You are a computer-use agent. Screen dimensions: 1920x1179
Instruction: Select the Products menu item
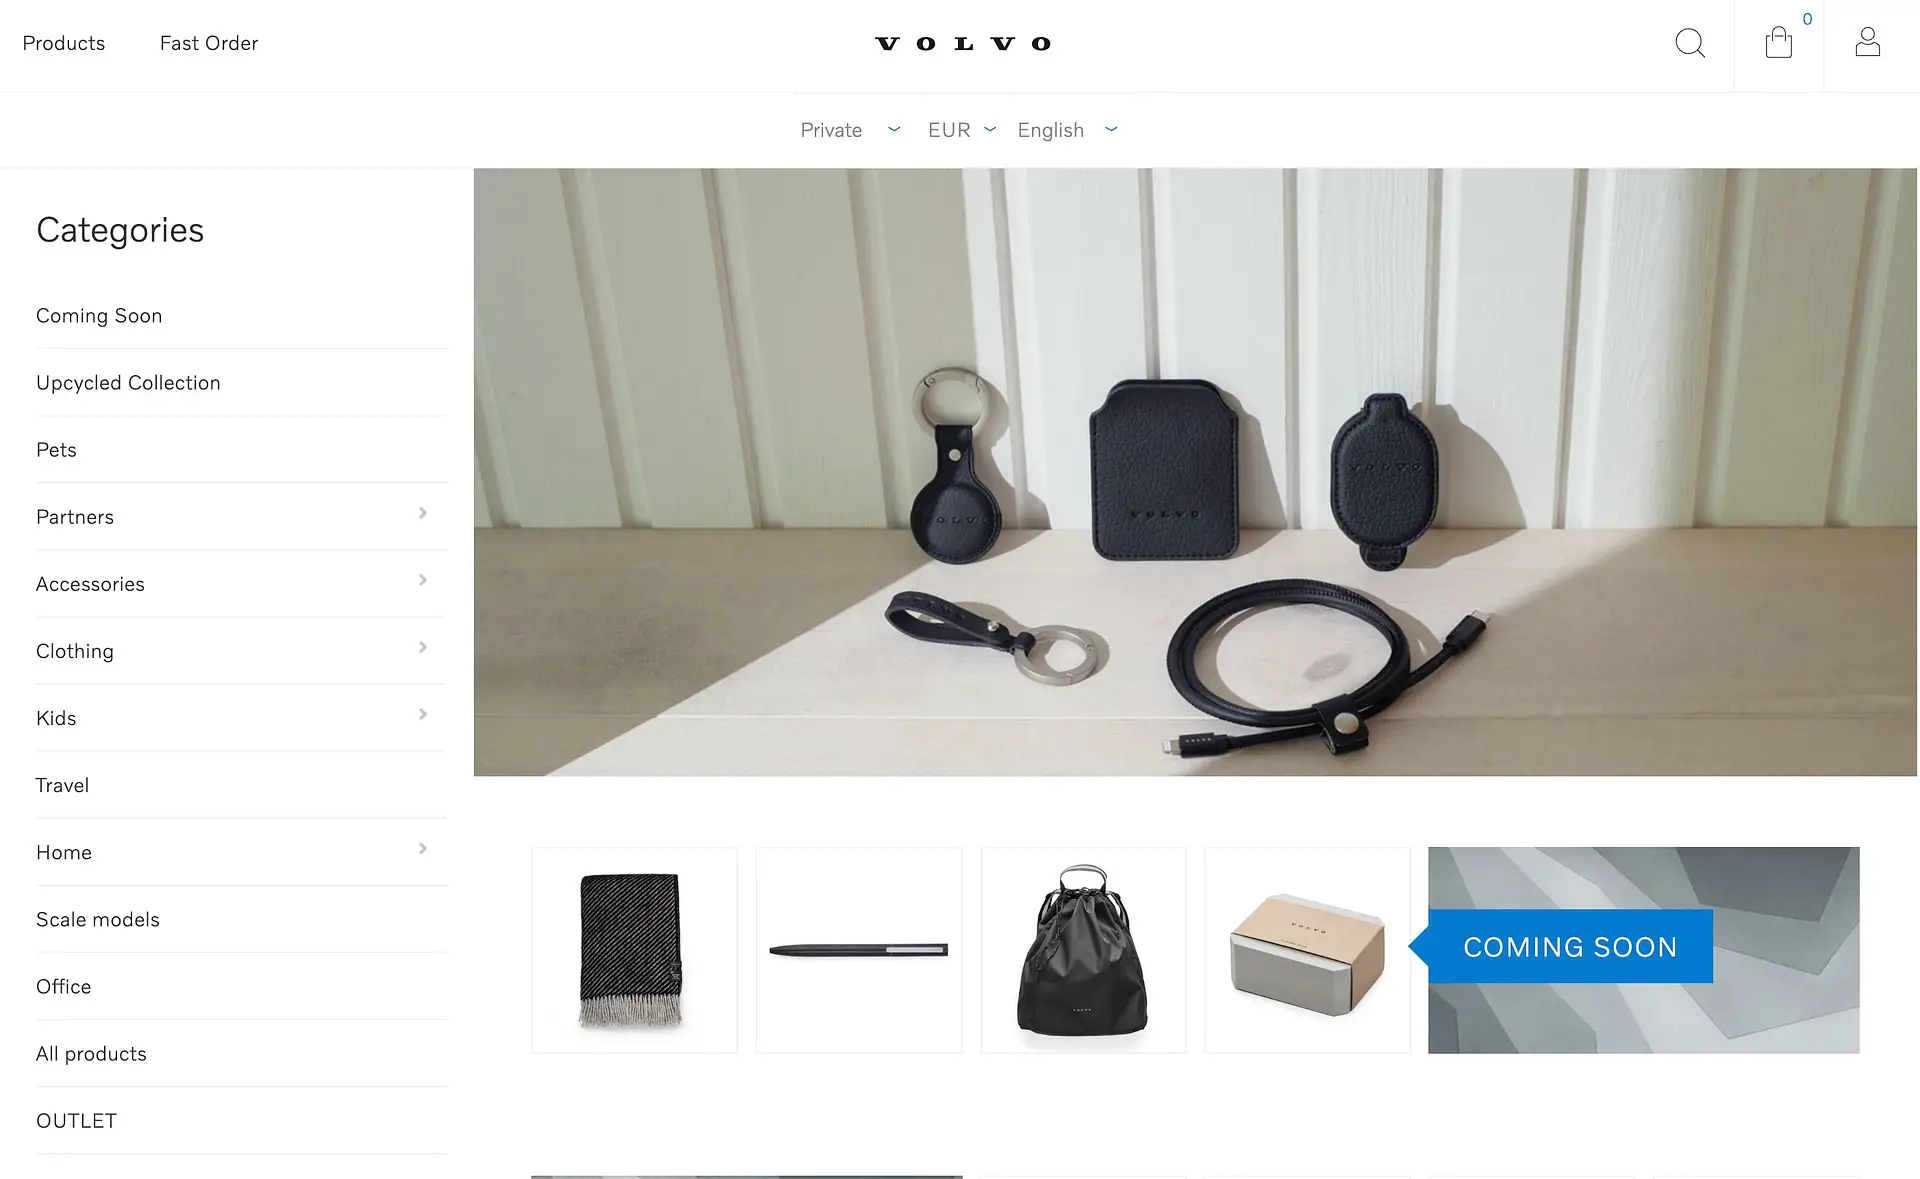click(63, 42)
